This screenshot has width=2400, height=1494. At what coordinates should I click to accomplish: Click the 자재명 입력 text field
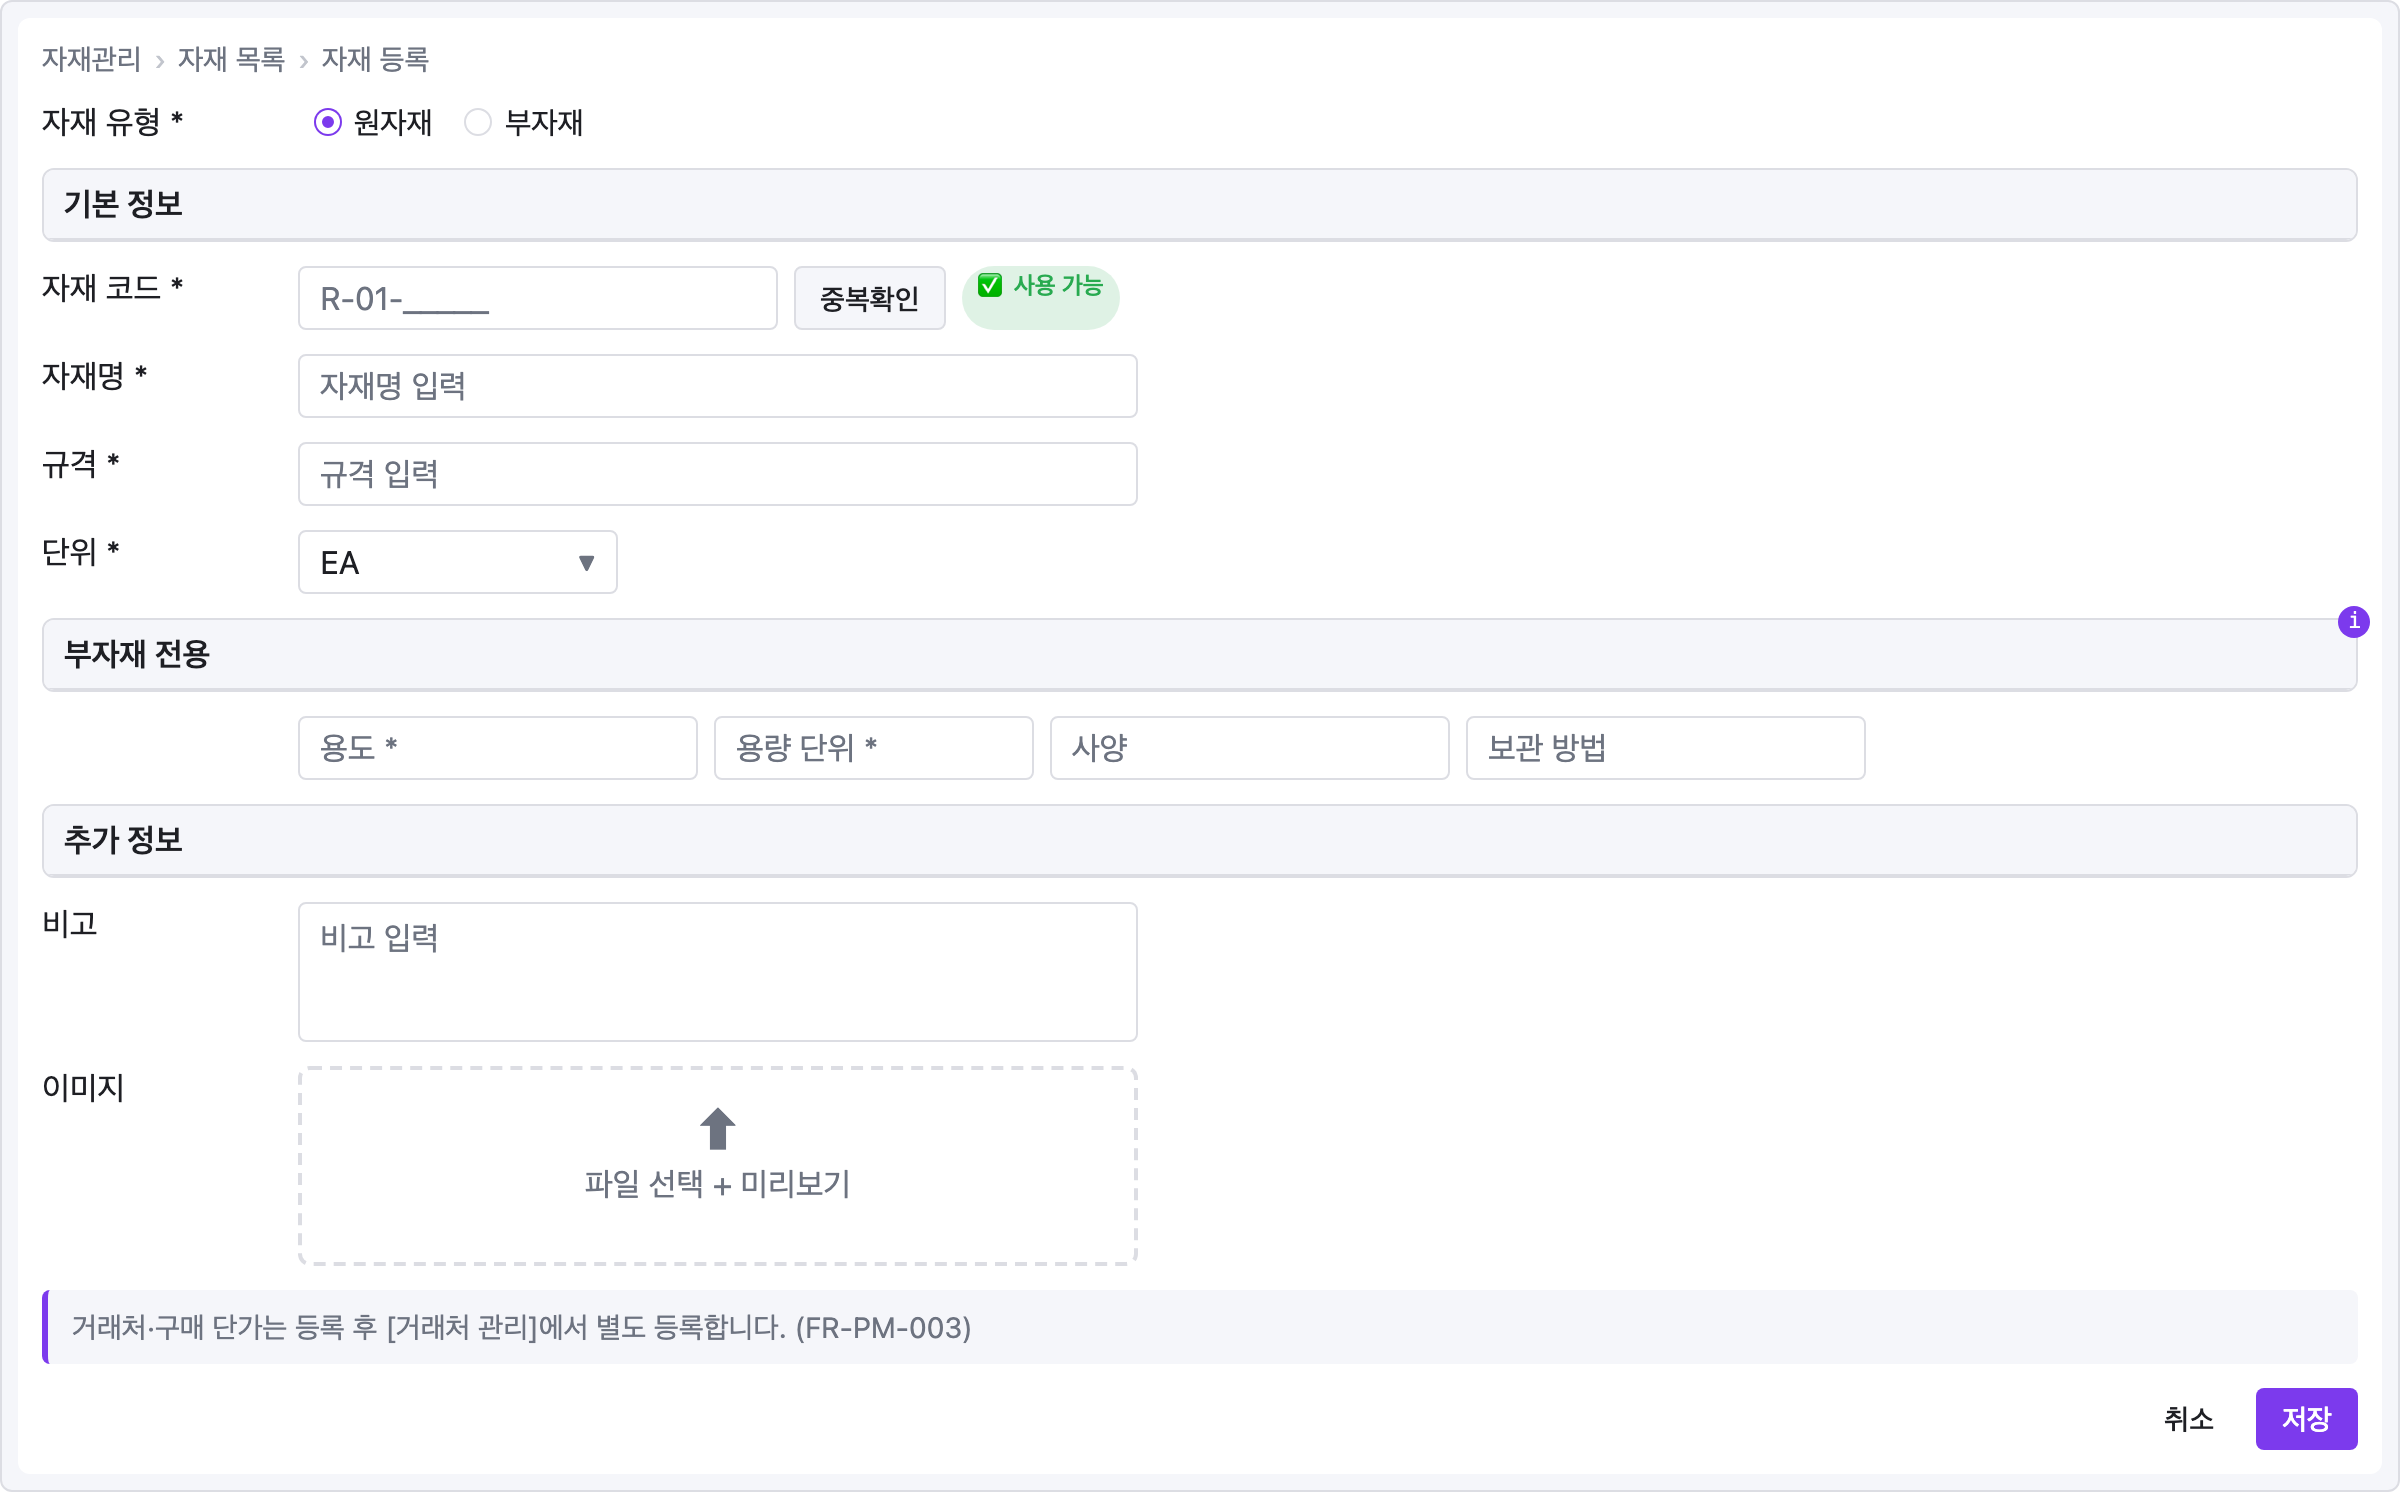717,386
